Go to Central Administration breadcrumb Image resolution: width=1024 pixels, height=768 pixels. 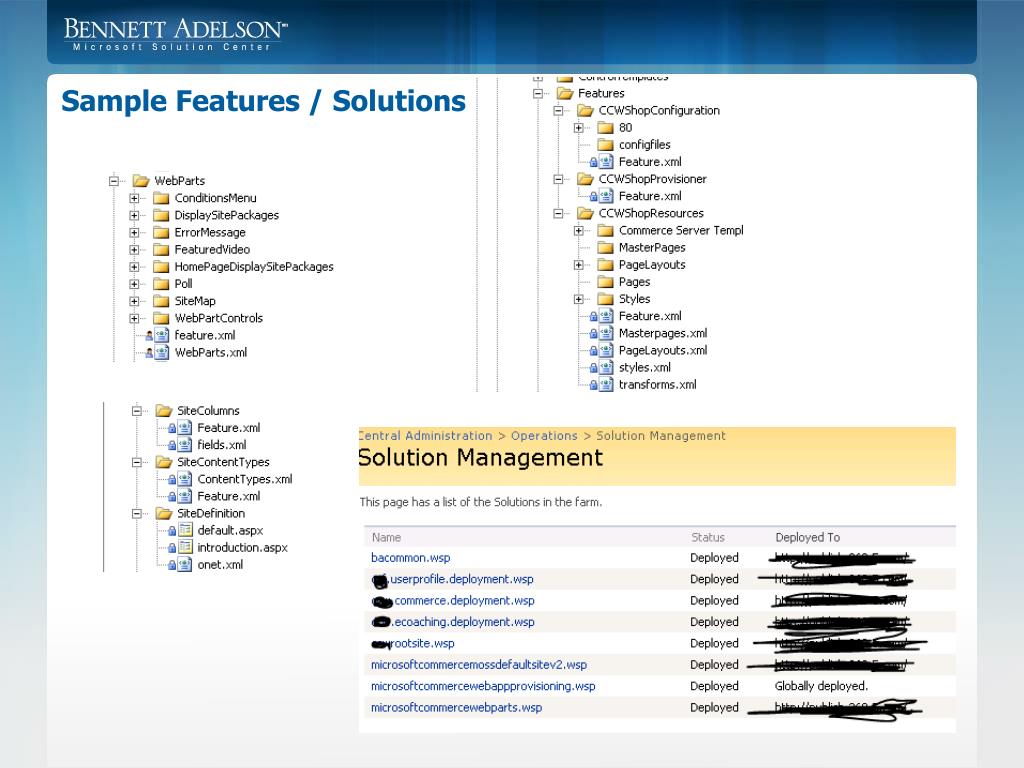click(x=425, y=436)
